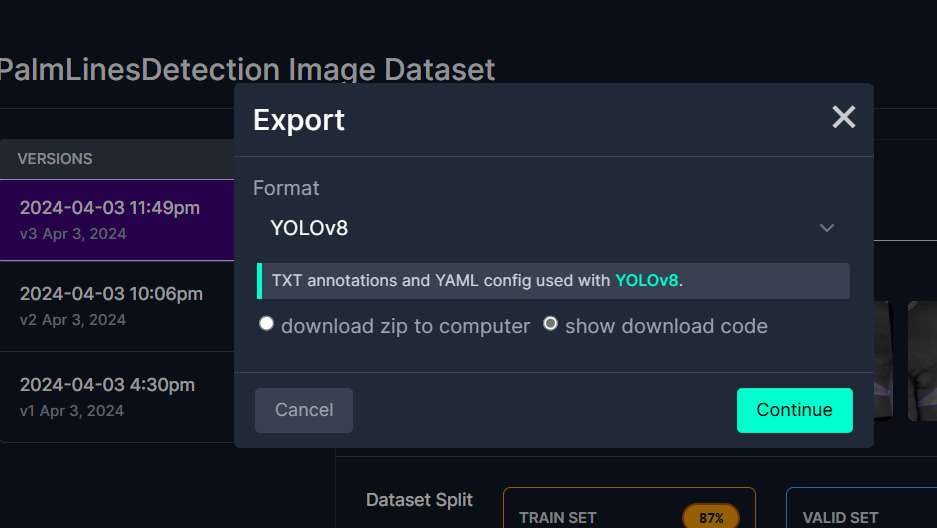Click the 87% train set badge
Image resolution: width=937 pixels, height=528 pixels.
(711, 517)
